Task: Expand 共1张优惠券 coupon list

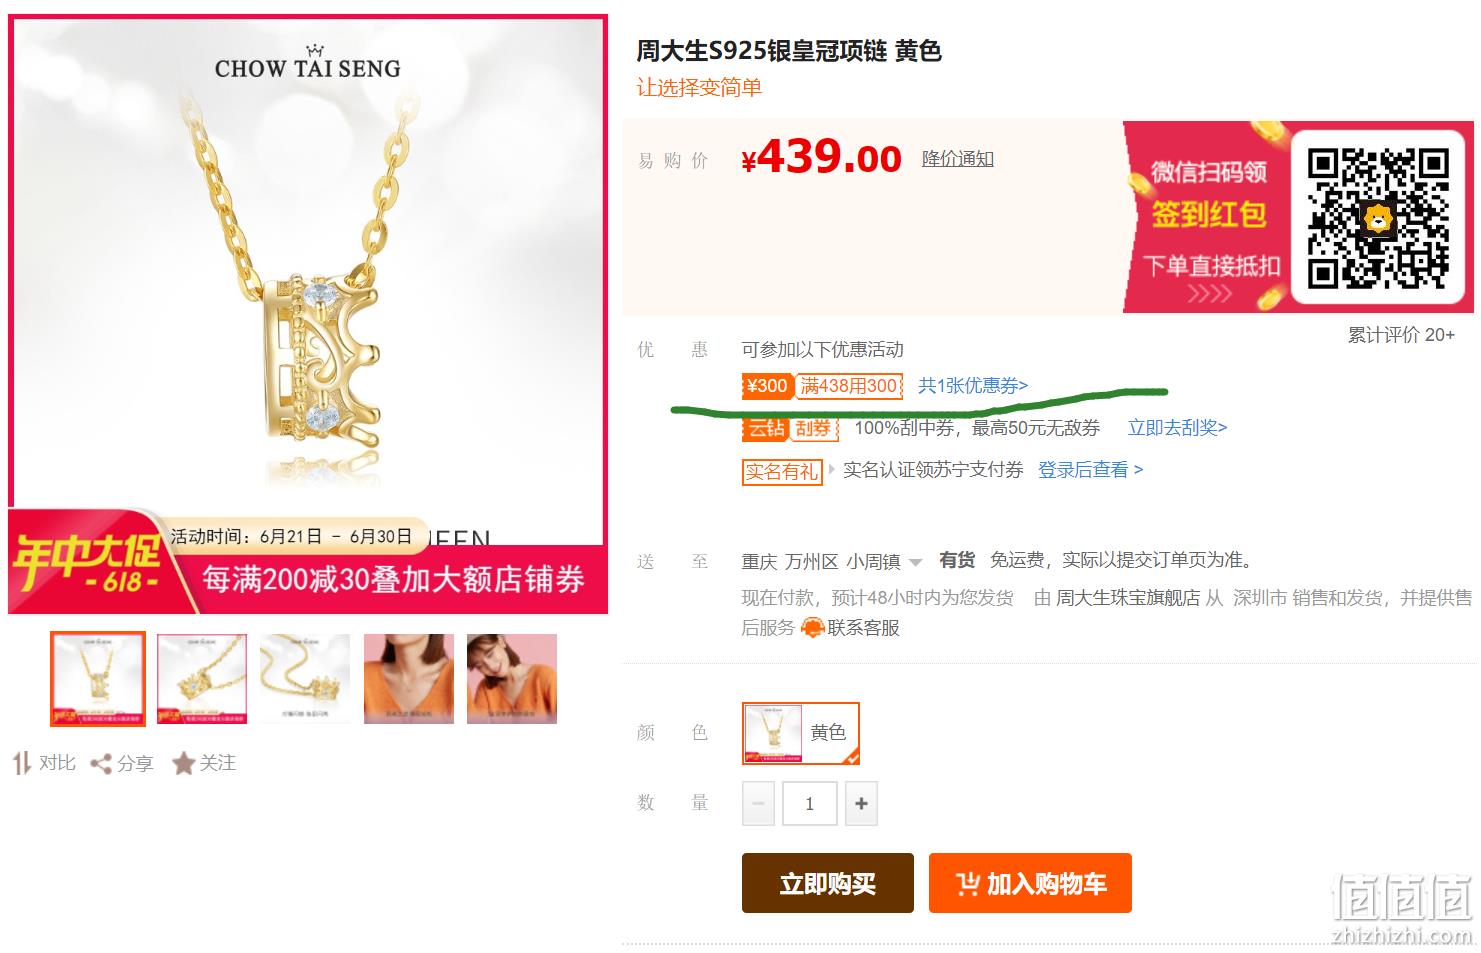Action: pyautogui.click(x=972, y=386)
